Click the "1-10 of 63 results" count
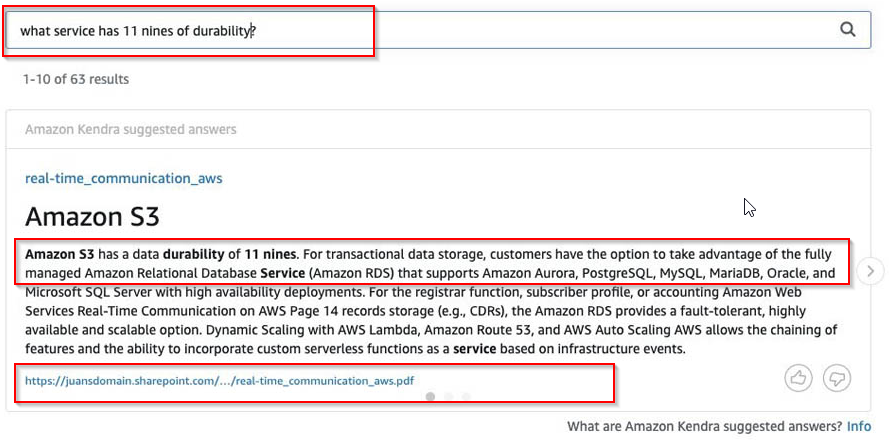 pos(76,78)
